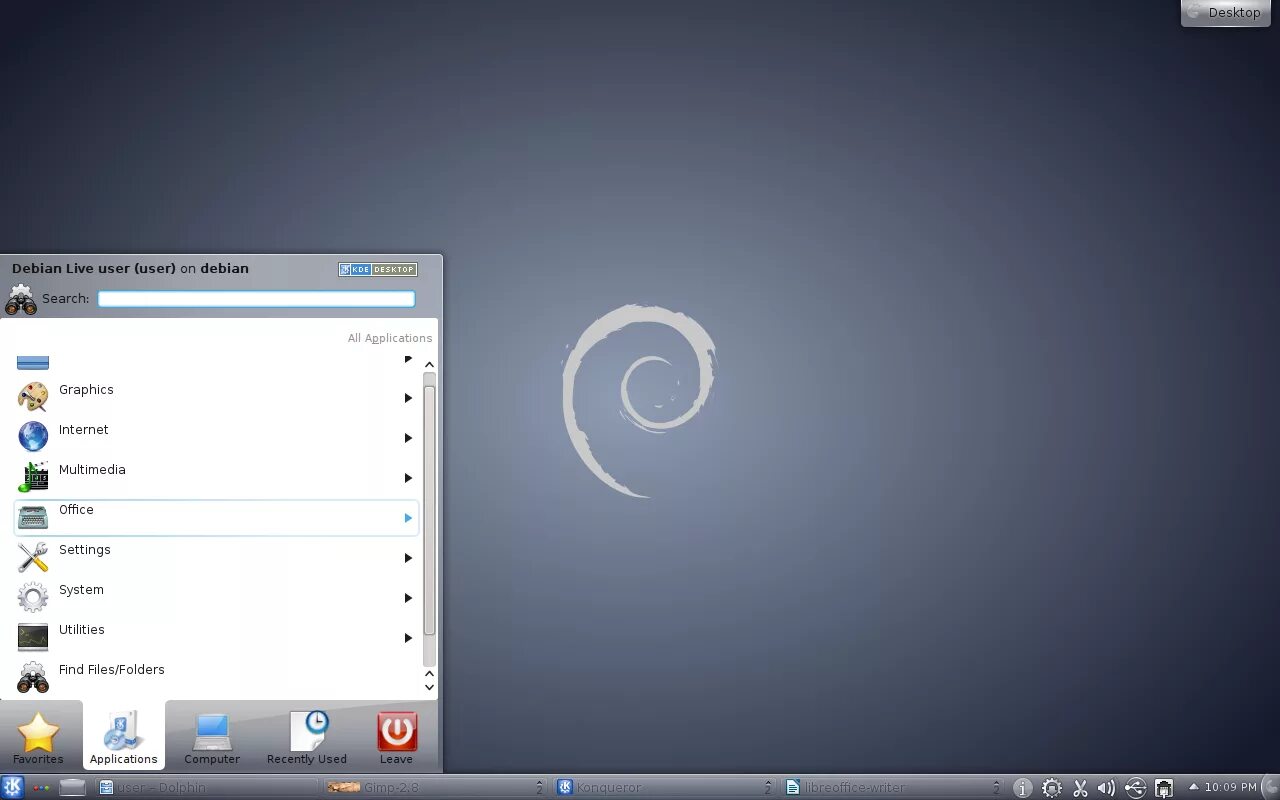The image size is (1280, 800).
Task: Open the volume speaker tray icon
Action: click(x=1107, y=788)
